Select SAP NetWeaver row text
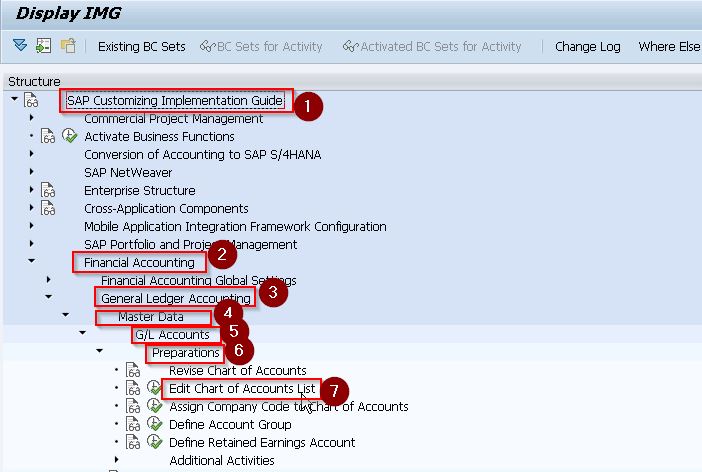 (128, 172)
